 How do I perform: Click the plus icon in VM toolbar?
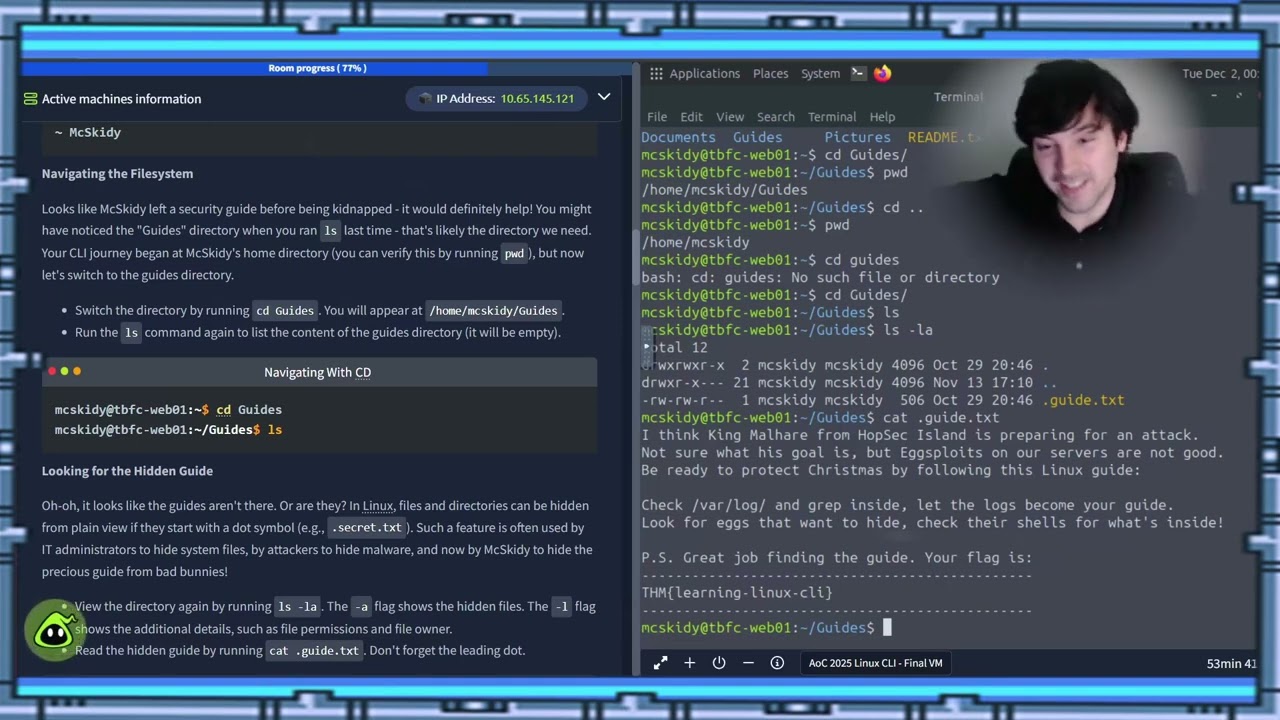click(x=689, y=663)
